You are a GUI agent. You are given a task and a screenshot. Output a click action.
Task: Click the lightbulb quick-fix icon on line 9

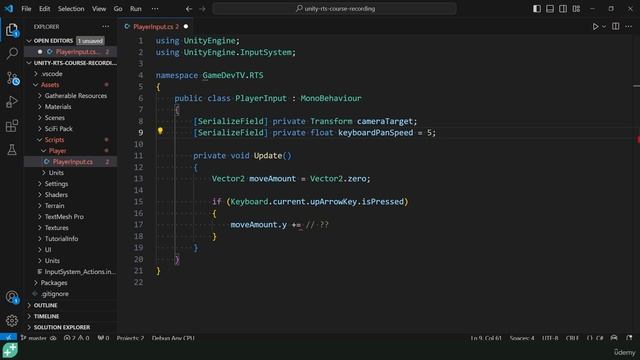coord(160,131)
